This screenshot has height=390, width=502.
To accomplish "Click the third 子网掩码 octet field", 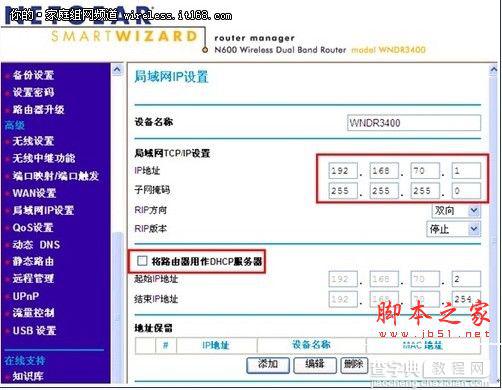I will (x=425, y=191).
